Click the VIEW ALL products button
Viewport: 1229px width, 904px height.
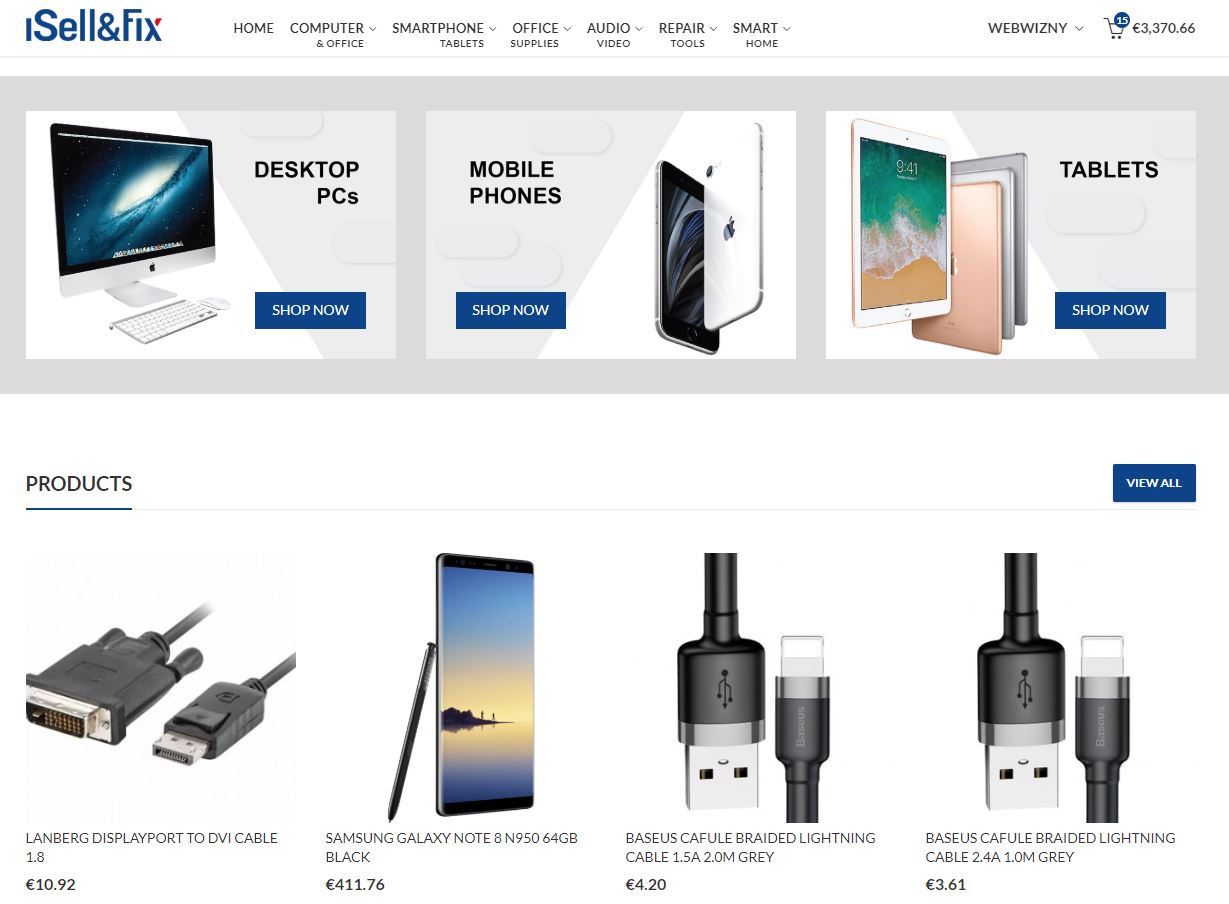(x=1154, y=483)
